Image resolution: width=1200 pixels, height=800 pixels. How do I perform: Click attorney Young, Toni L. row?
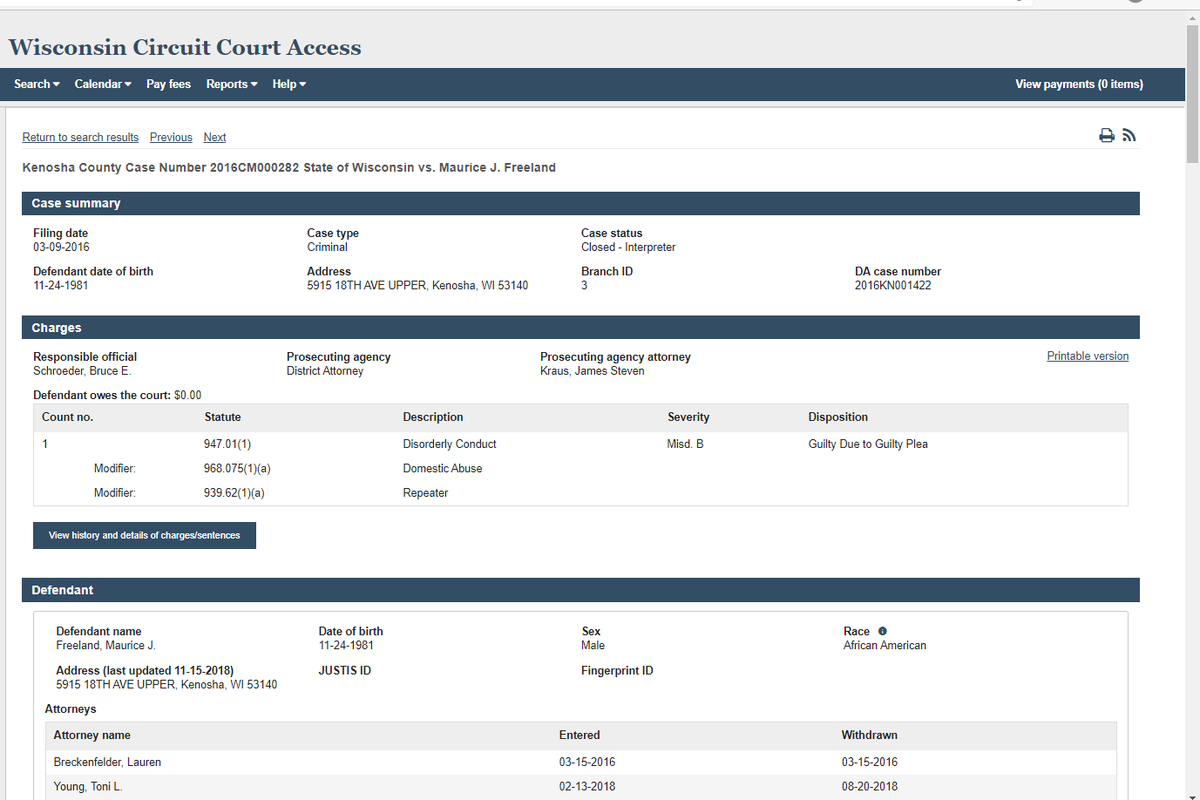point(581,787)
